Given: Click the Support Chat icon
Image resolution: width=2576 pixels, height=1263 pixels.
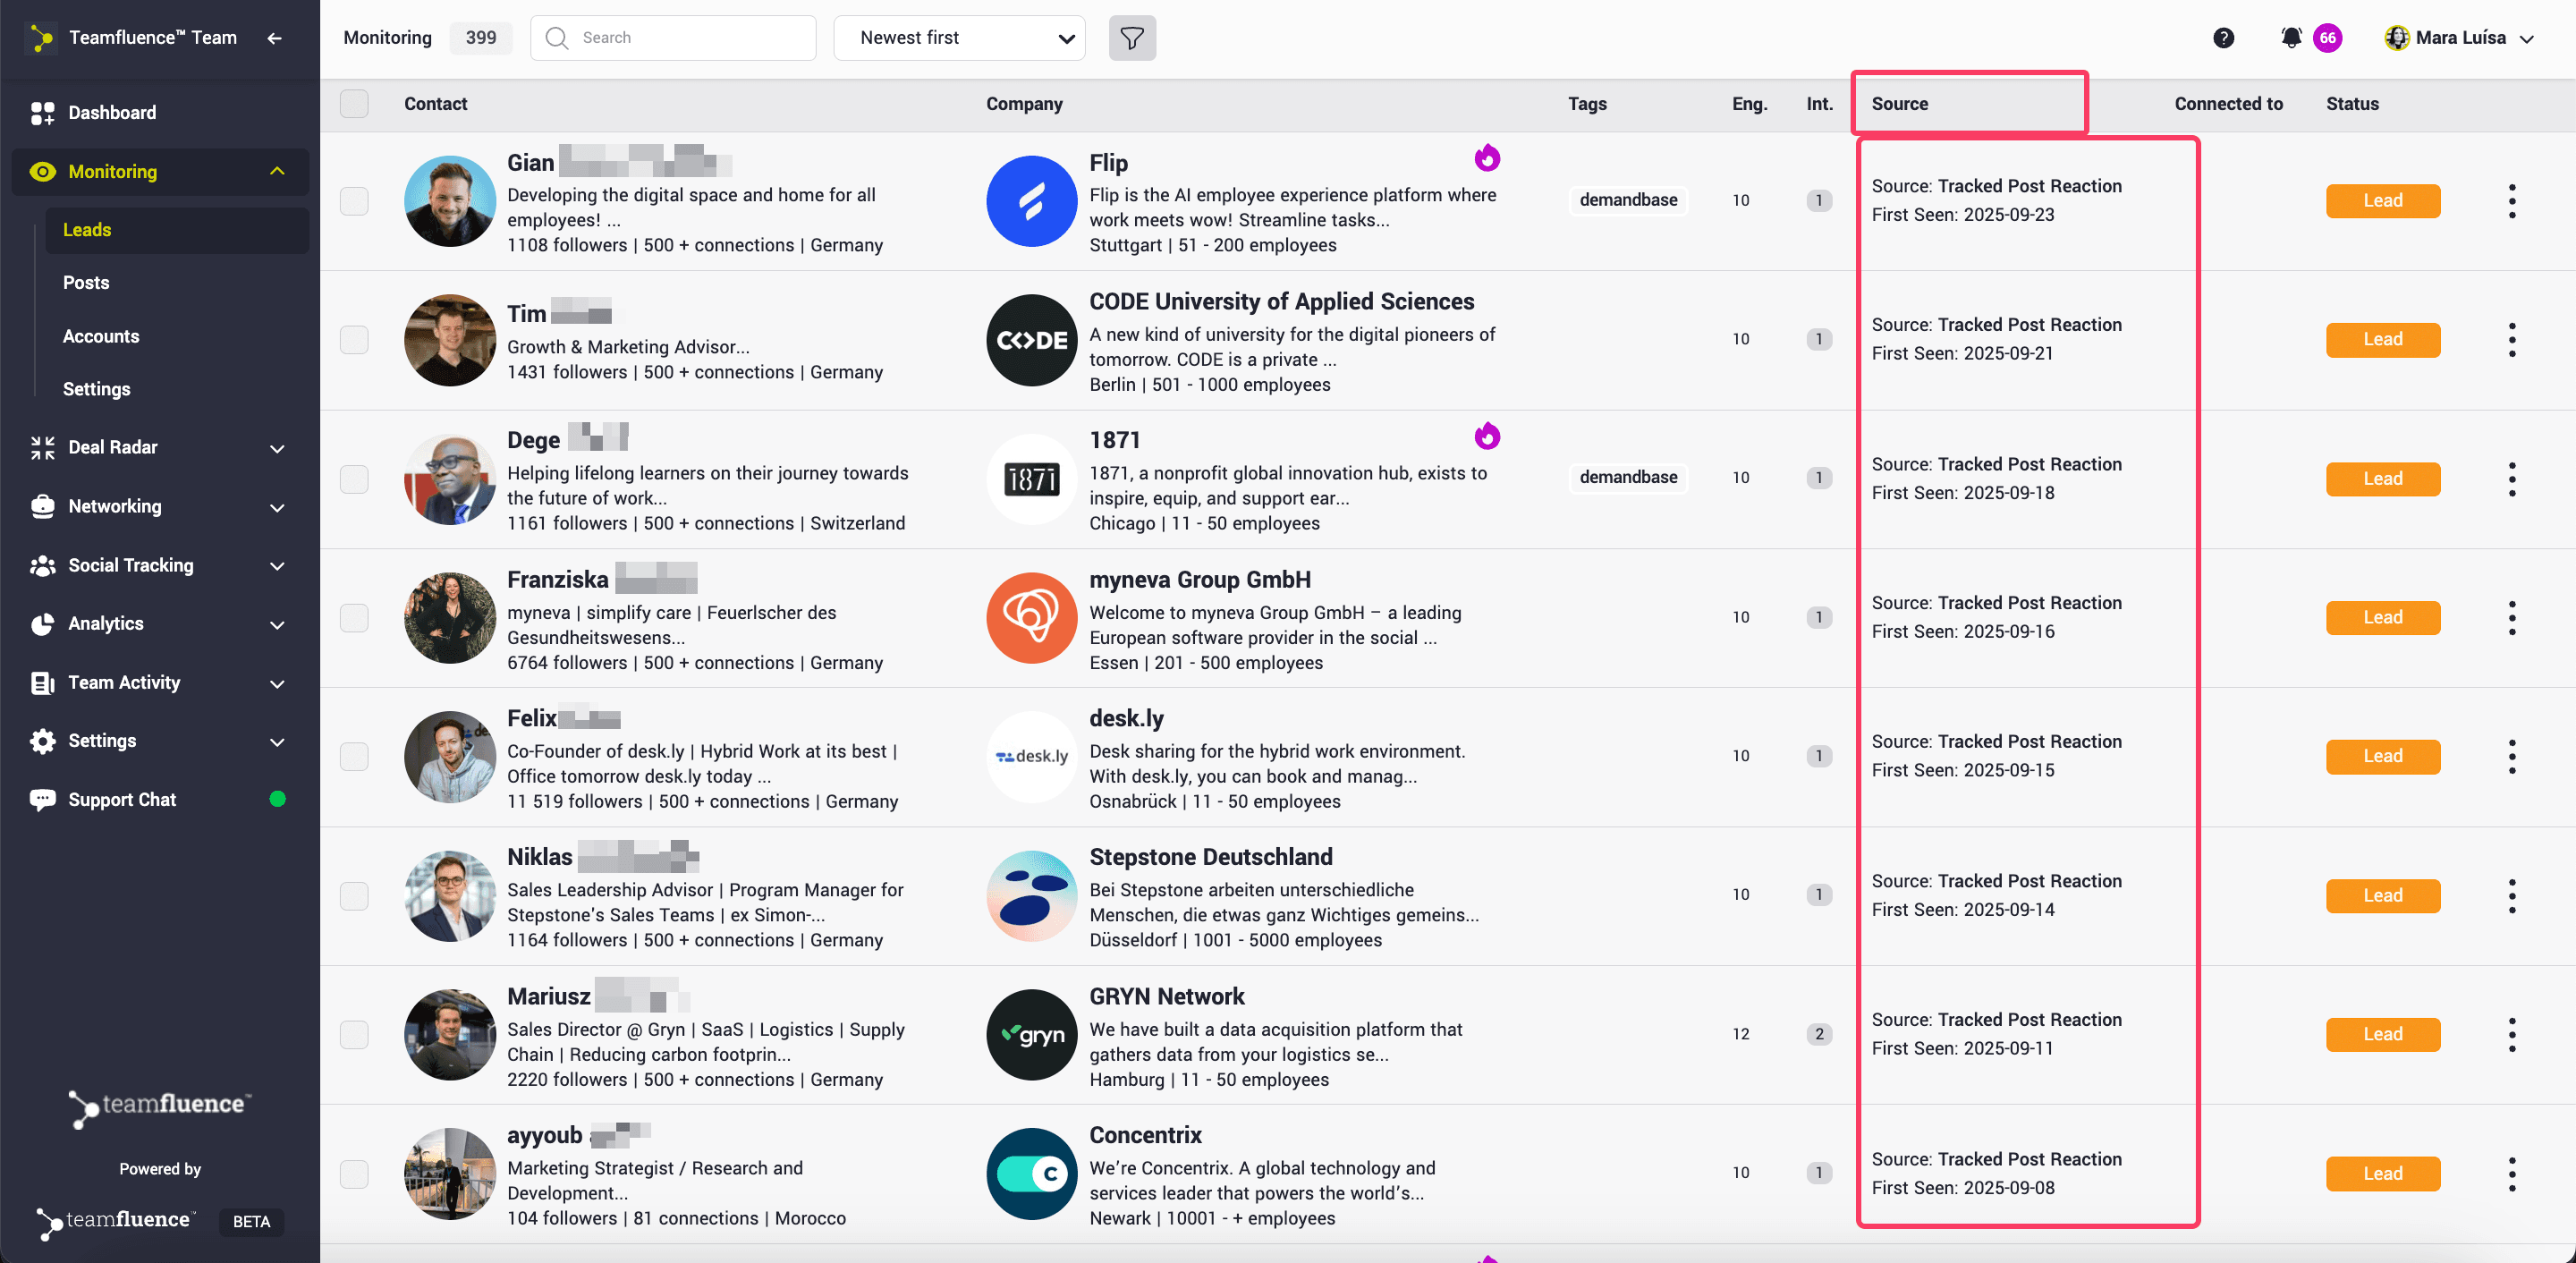Looking at the screenshot, I should click(42, 800).
